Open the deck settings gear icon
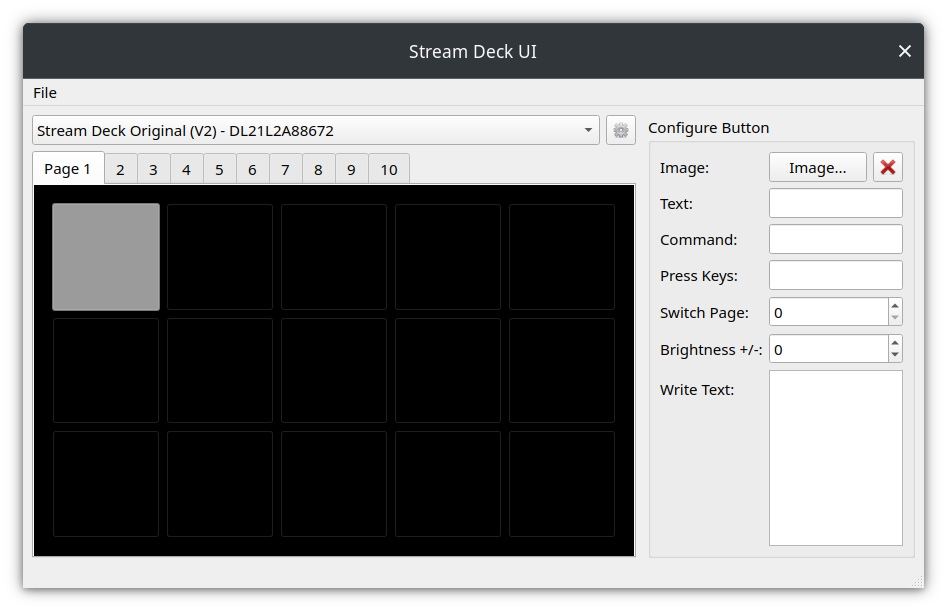 pyautogui.click(x=620, y=130)
